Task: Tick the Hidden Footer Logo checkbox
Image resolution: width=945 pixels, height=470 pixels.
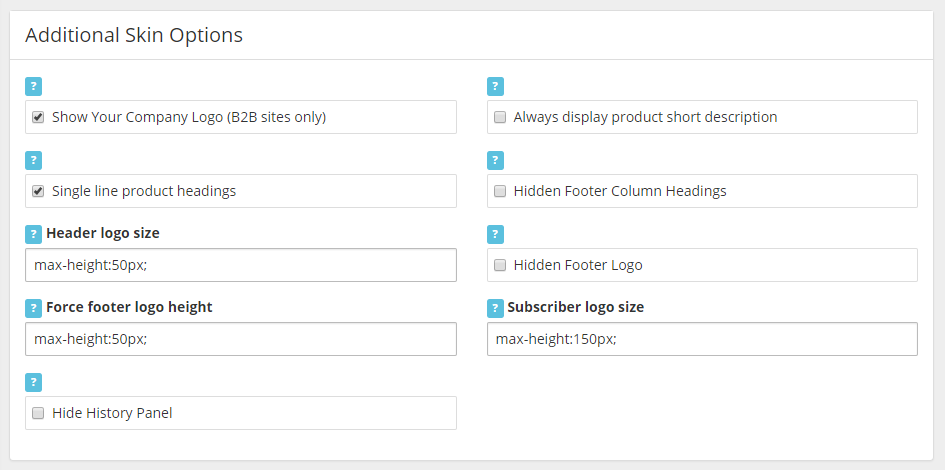Action: (500, 266)
